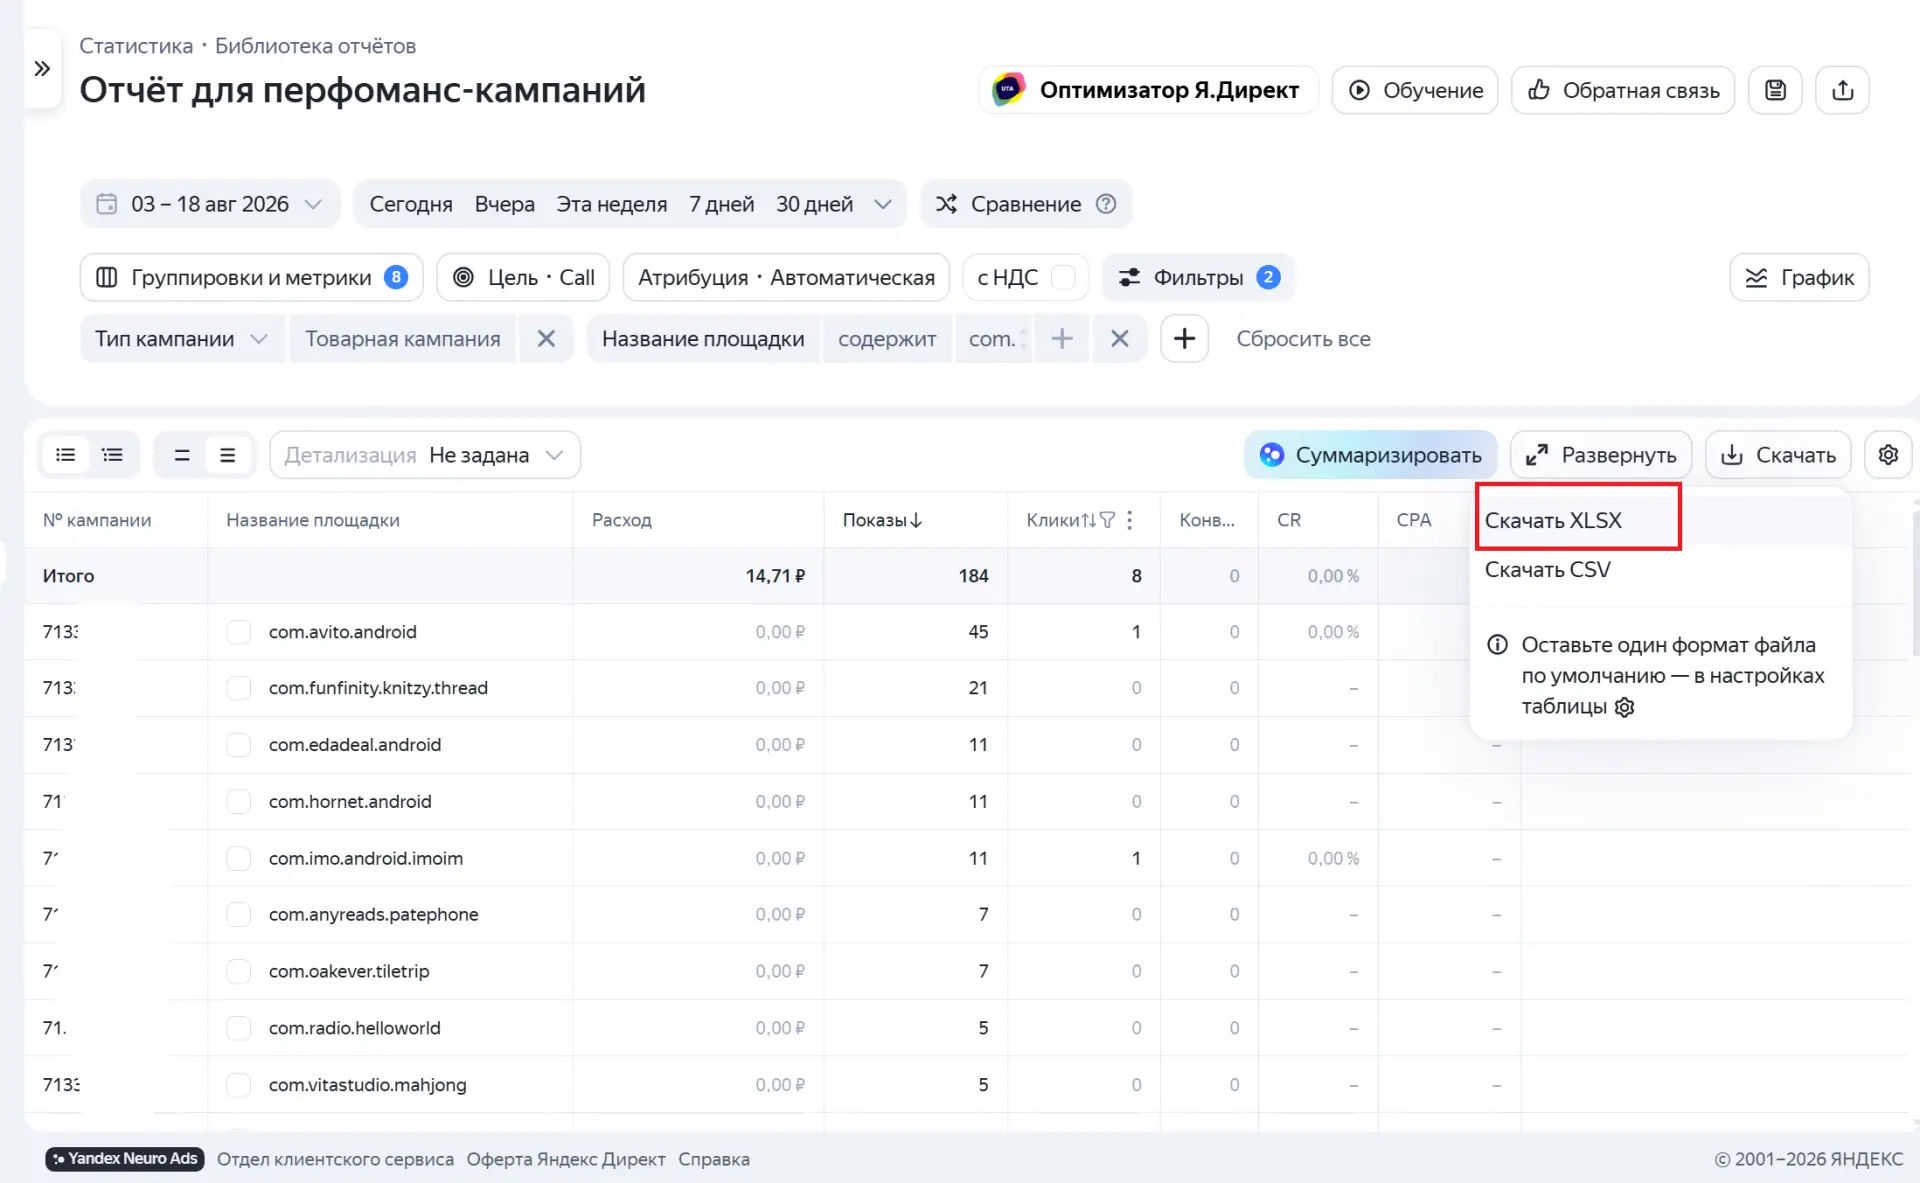Switch to nested tree list view icon
The height and width of the screenshot is (1183, 1920).
pyautogui.click(x=113, y=455)
